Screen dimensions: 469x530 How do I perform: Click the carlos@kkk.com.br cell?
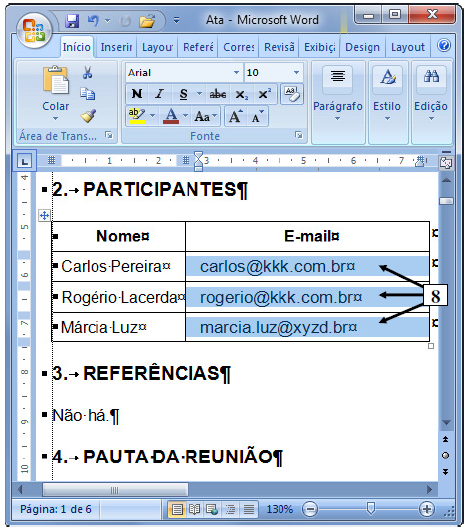click(x=307, y=266)
